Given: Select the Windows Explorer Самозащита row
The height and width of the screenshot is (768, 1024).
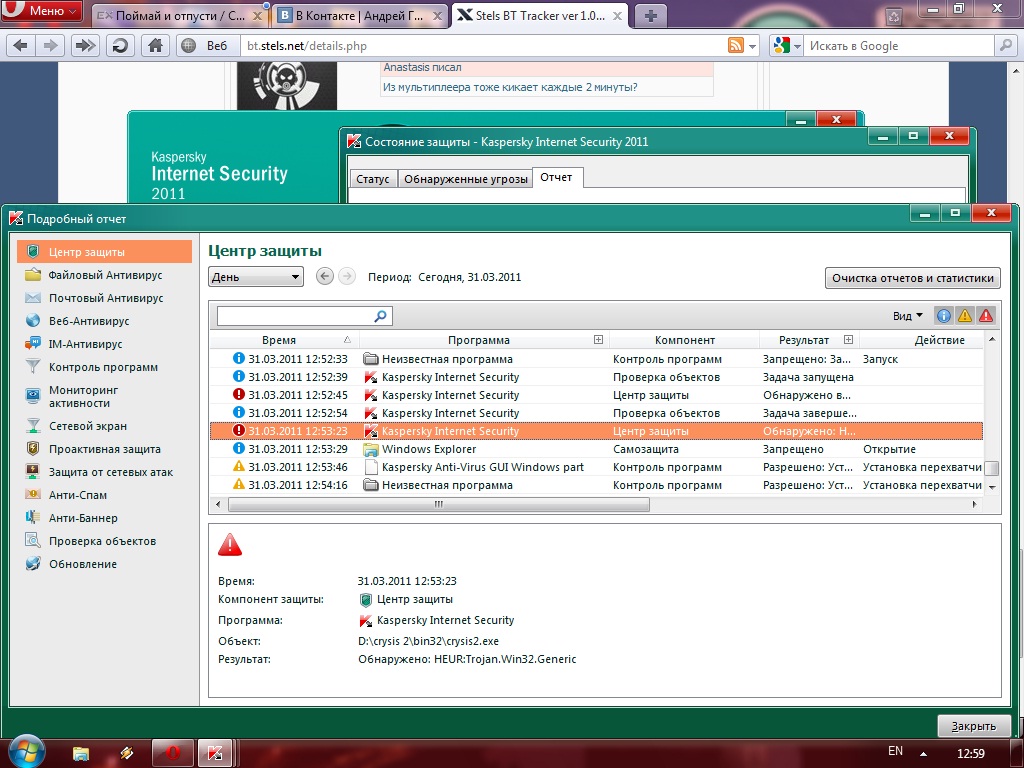Looking at the screenshot, I should click(x=596, y=449).
